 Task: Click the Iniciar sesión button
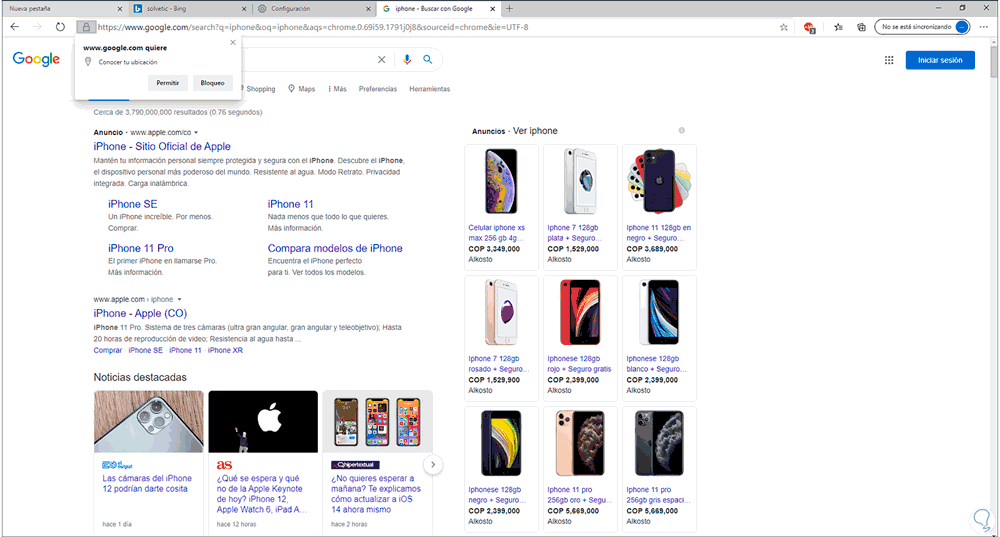point(940,60)
